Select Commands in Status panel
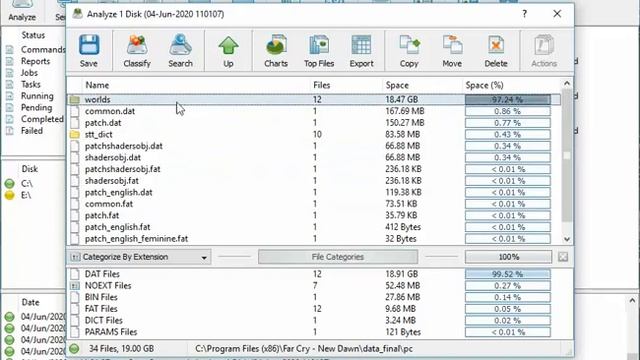The height and width of the screenshot is (360, 640). click(43, 49)
